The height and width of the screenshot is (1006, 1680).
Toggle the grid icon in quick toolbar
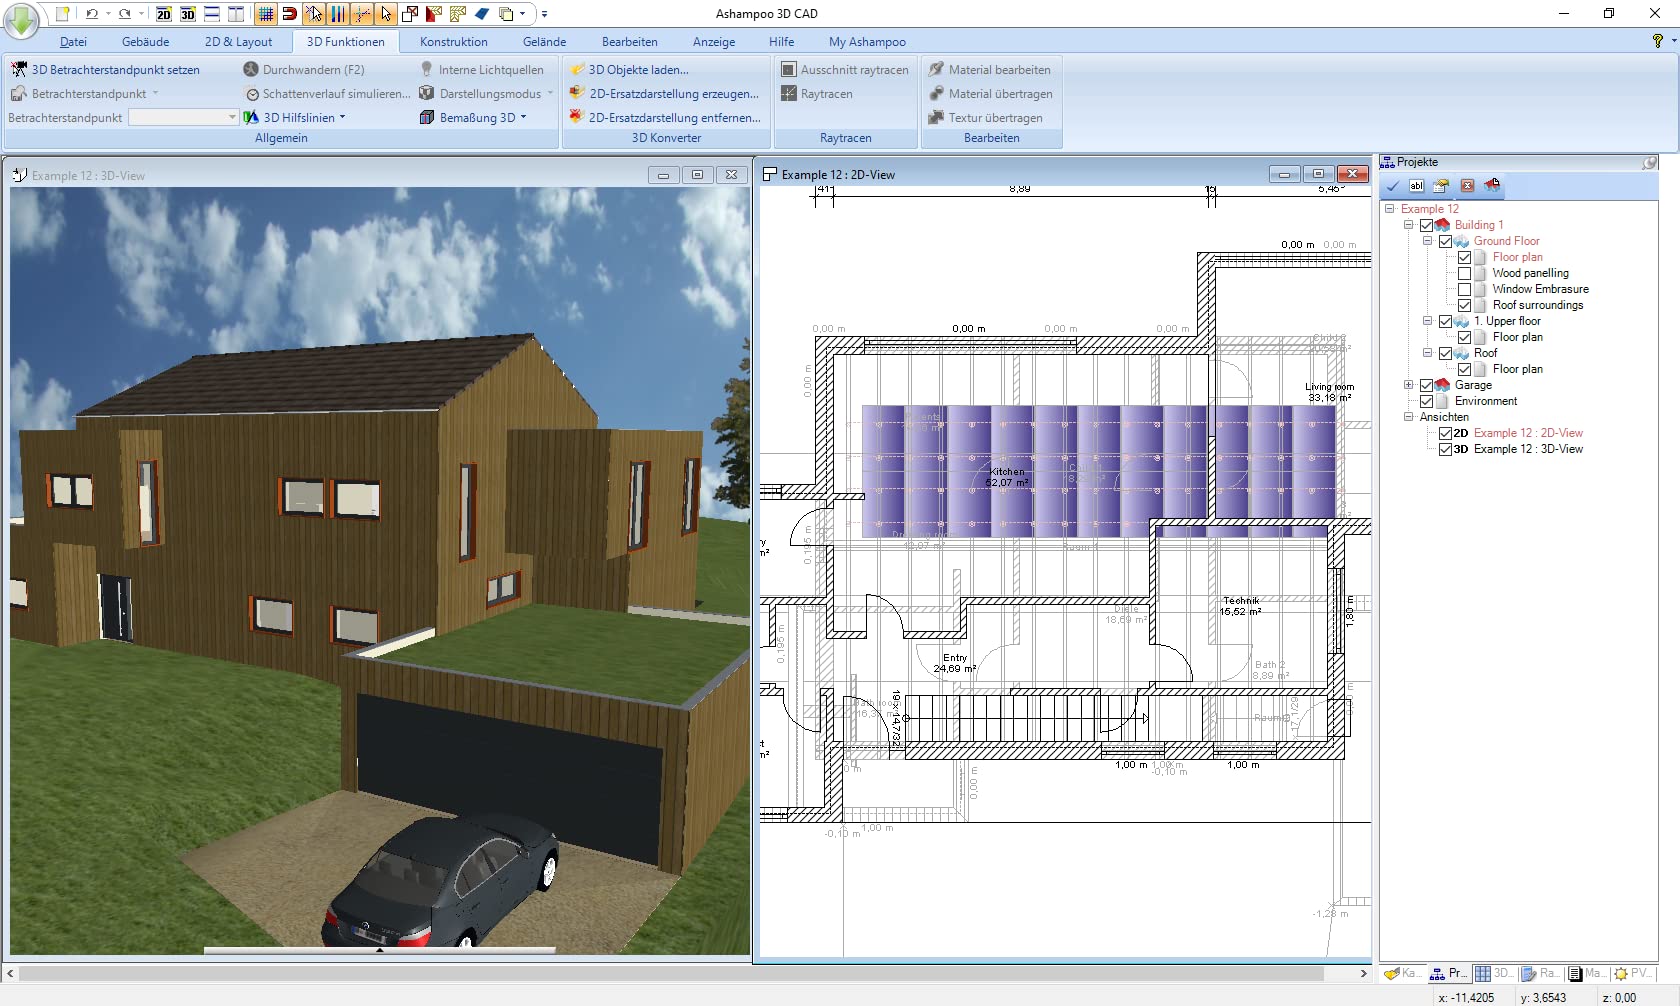(265, 14)
